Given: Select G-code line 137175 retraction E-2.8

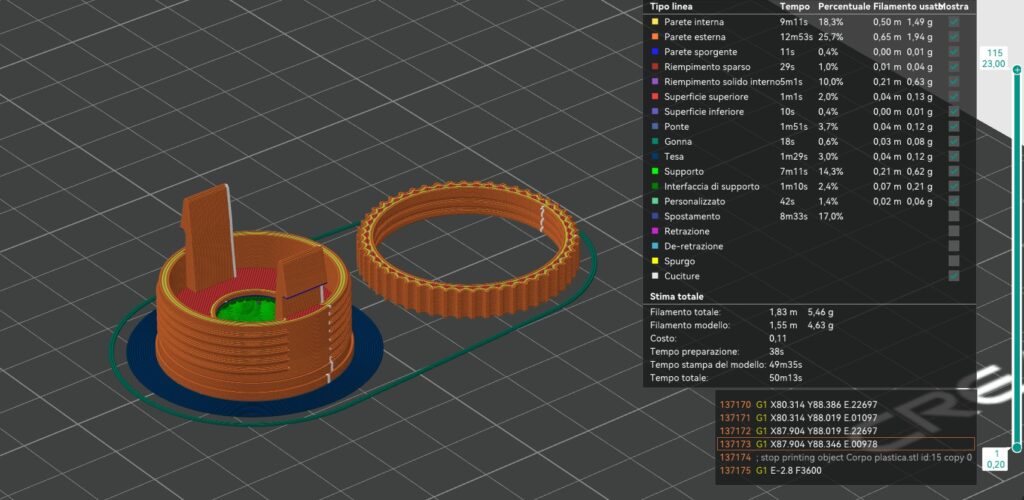Looking at the screenshot, I should 846,471.
